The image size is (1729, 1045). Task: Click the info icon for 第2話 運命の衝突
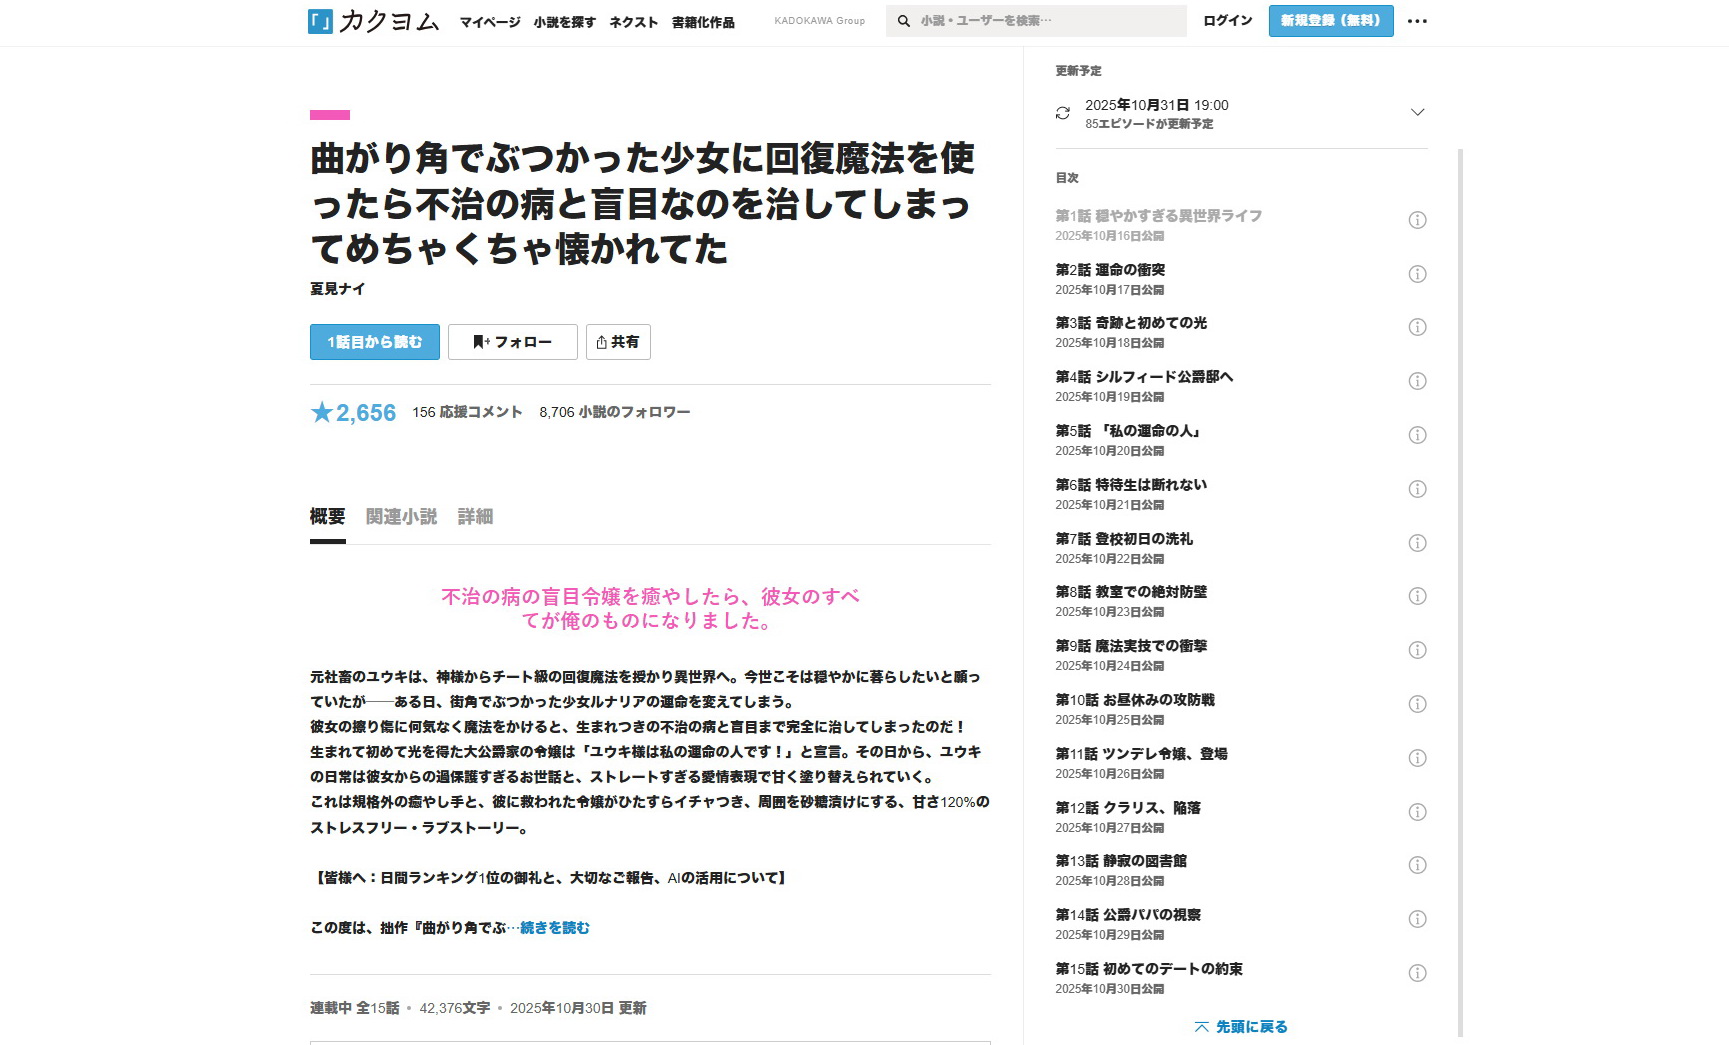(x=1417, y=274)
